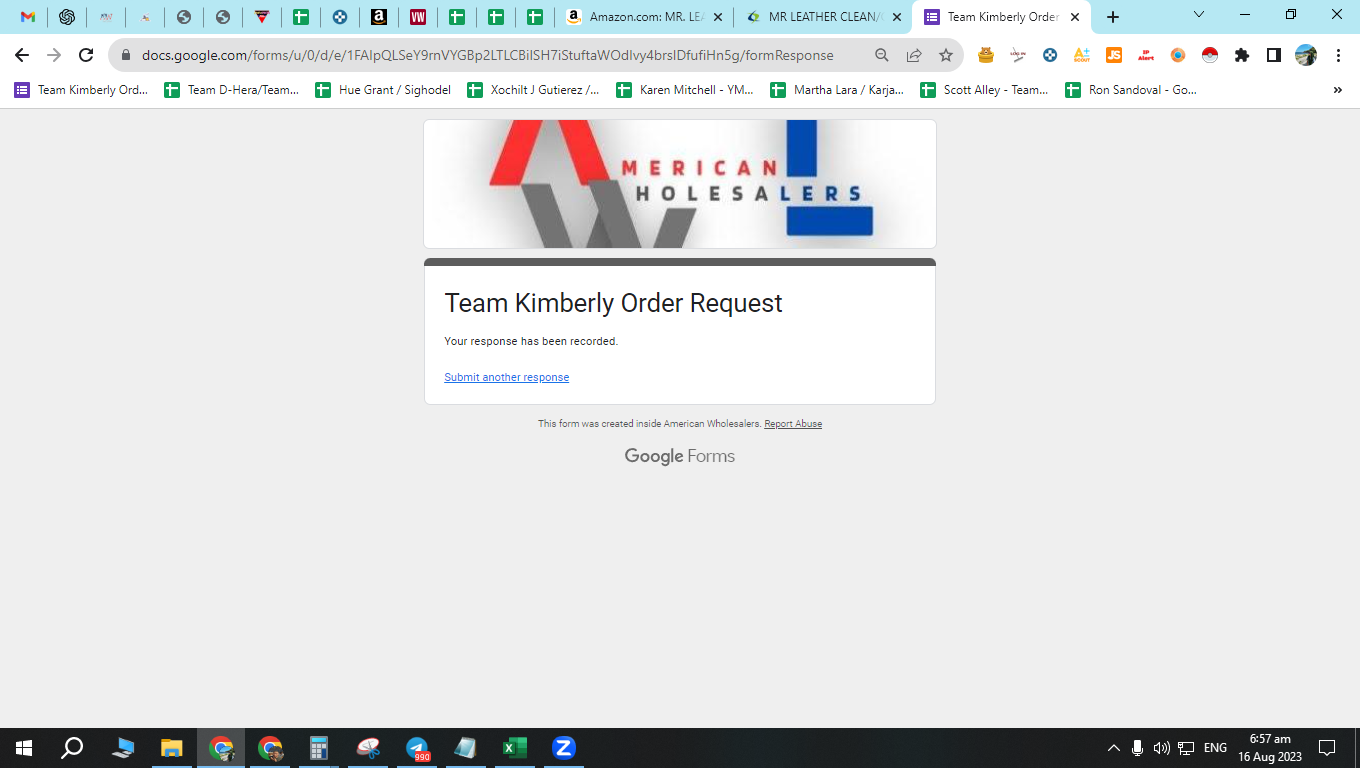Open Hue Grant / Sighodel bookmark
1360x768 pixels.
point(383,90)
